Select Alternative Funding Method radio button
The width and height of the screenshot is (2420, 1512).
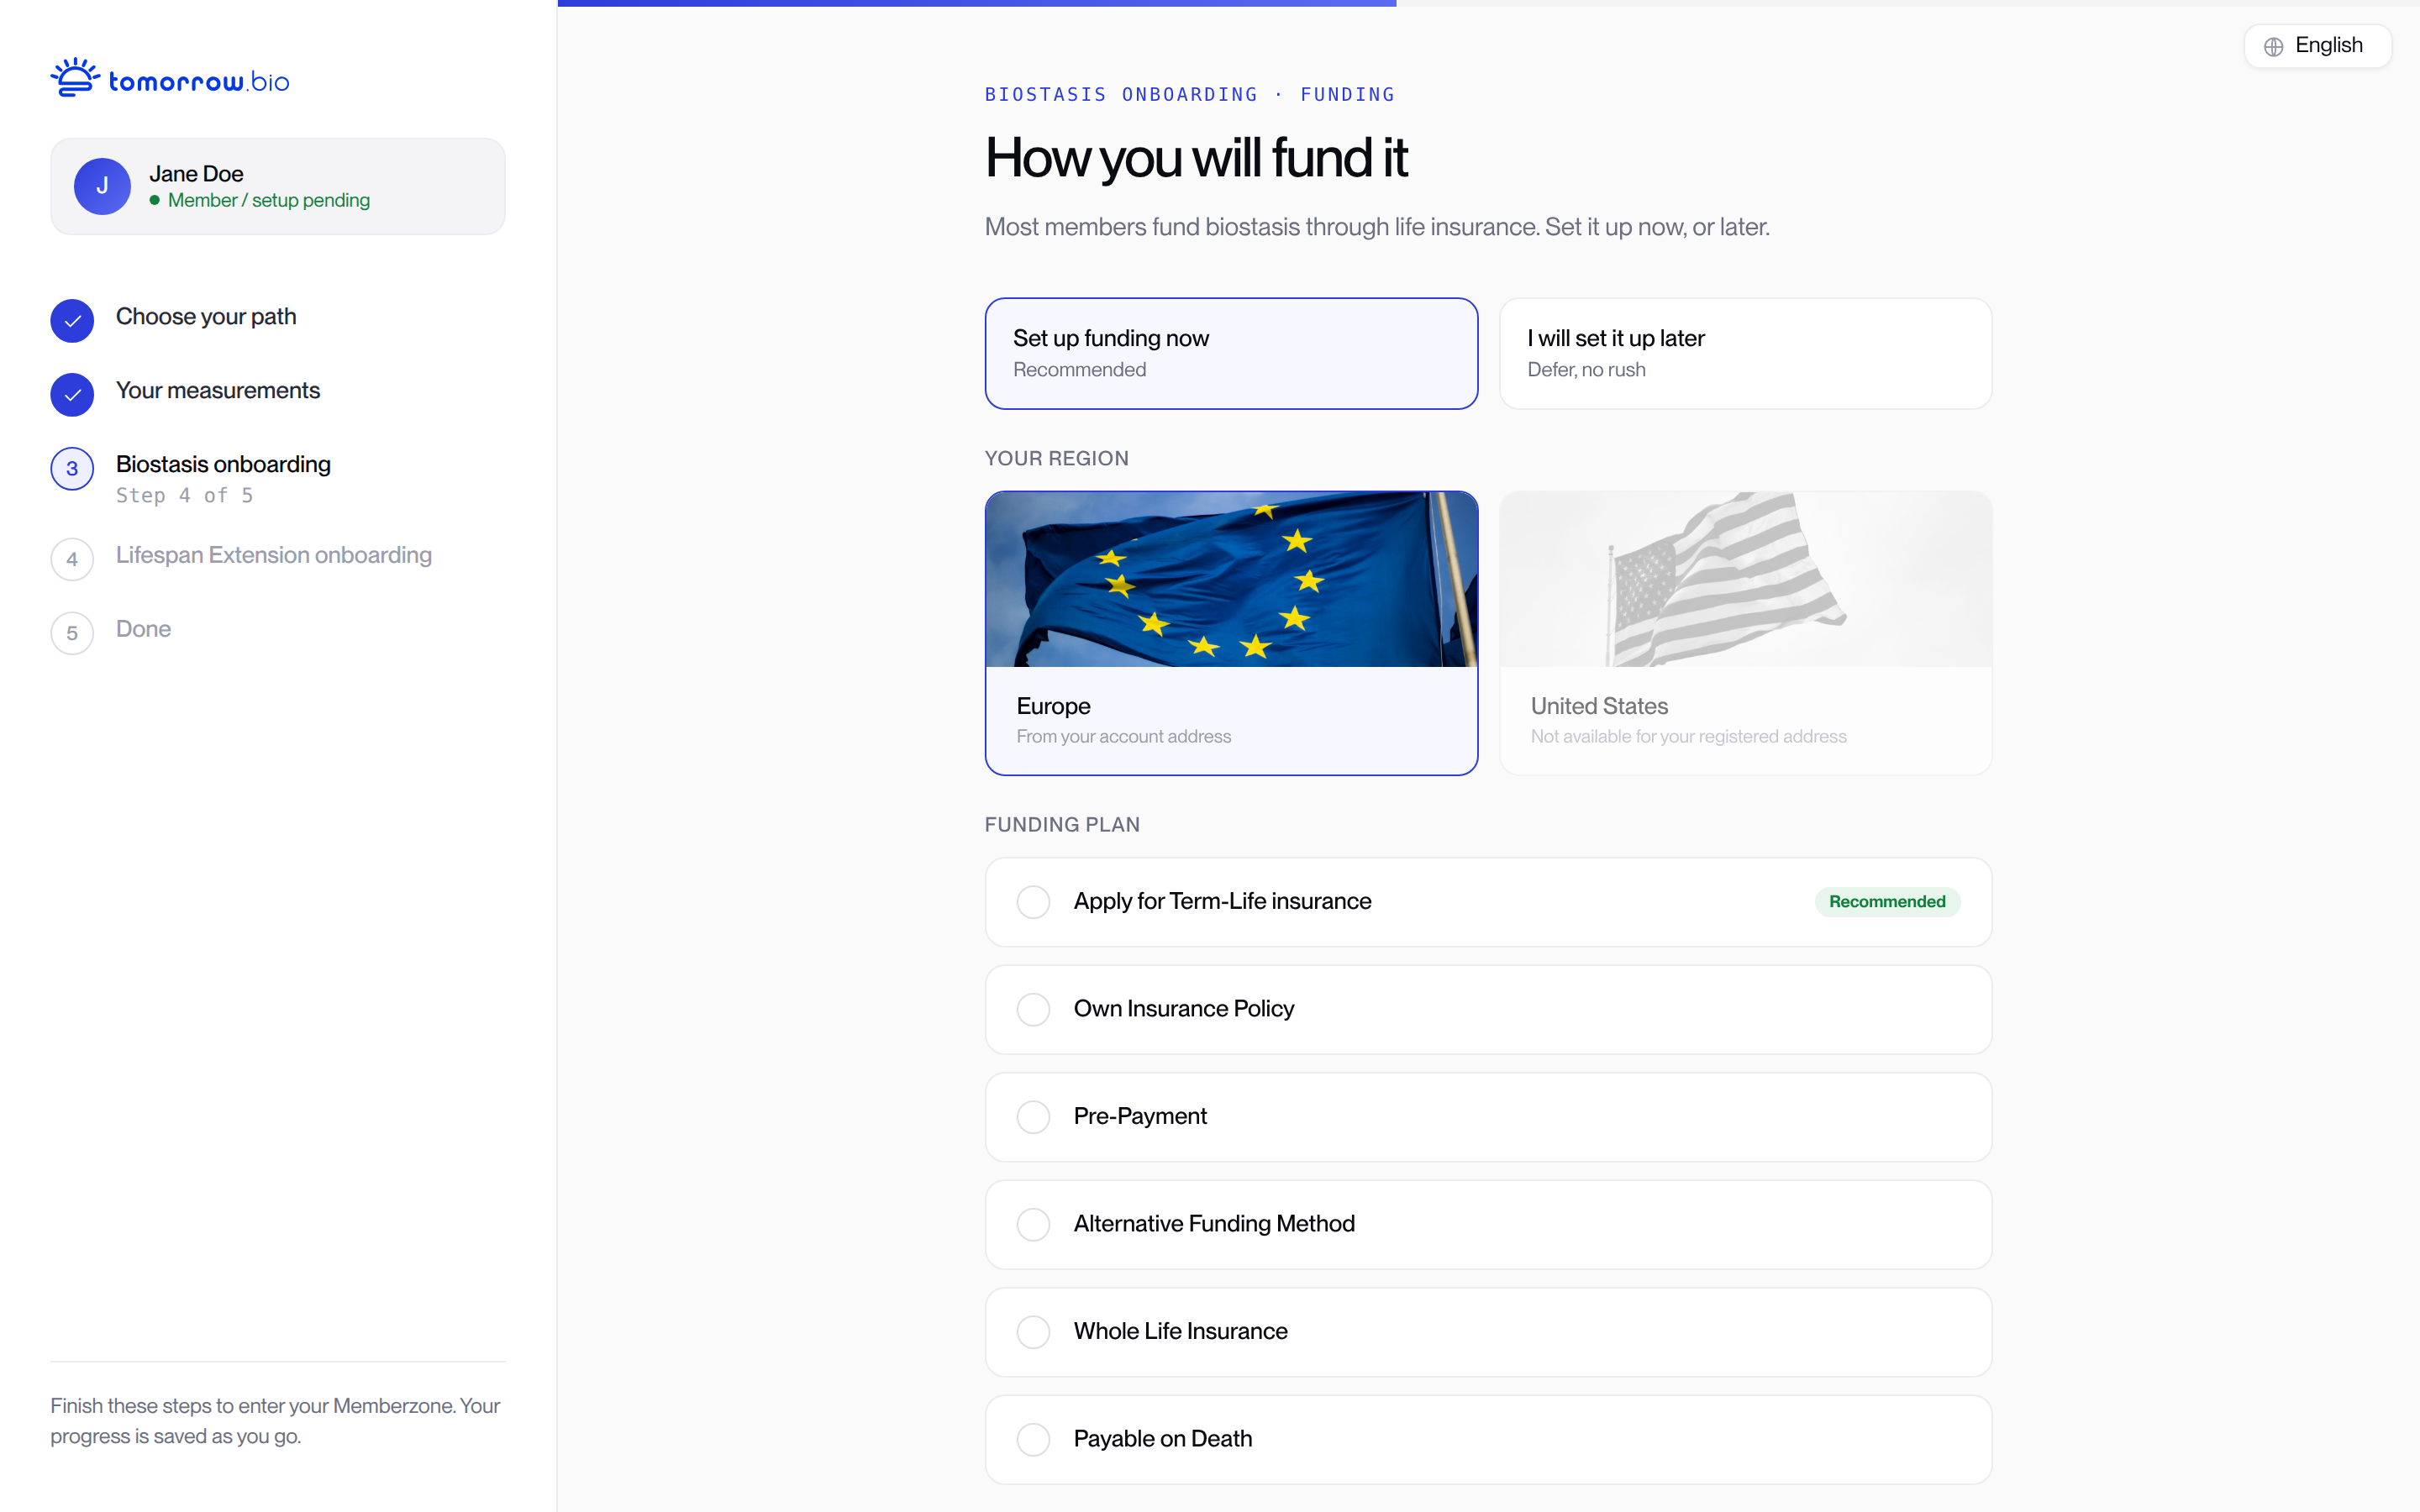[x=1033, y=1224]
